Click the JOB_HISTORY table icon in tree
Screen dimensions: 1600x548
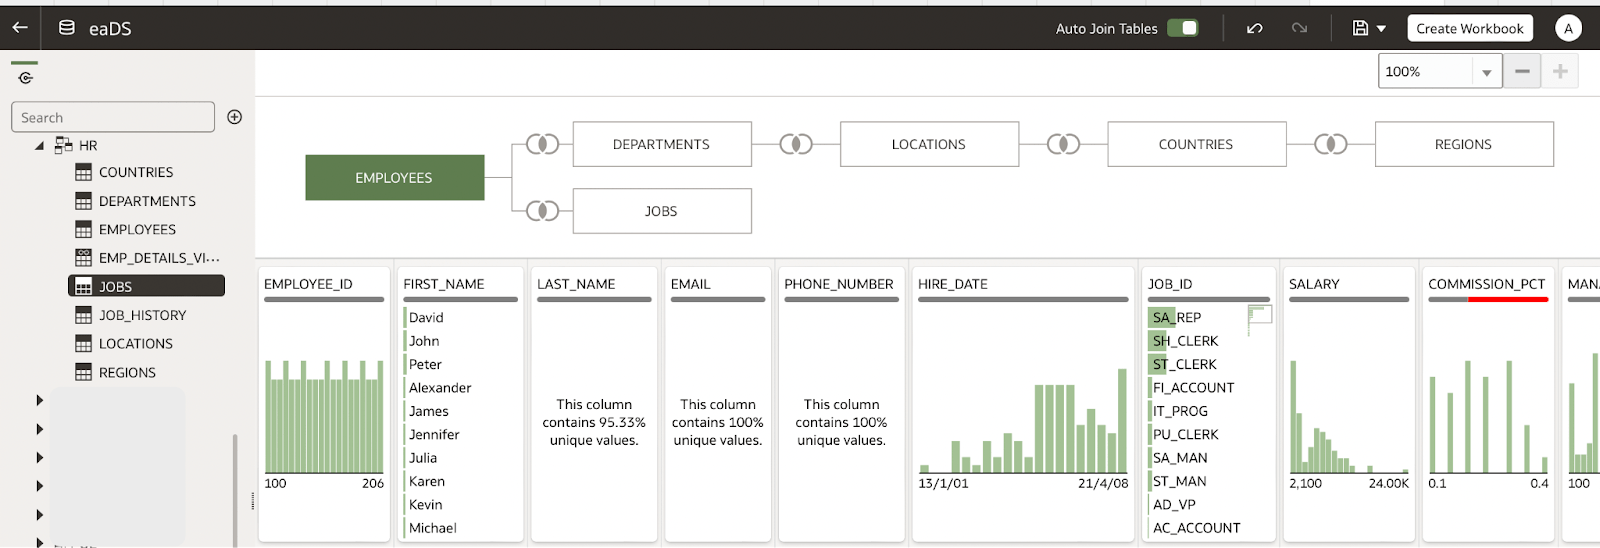coord(83,315)
